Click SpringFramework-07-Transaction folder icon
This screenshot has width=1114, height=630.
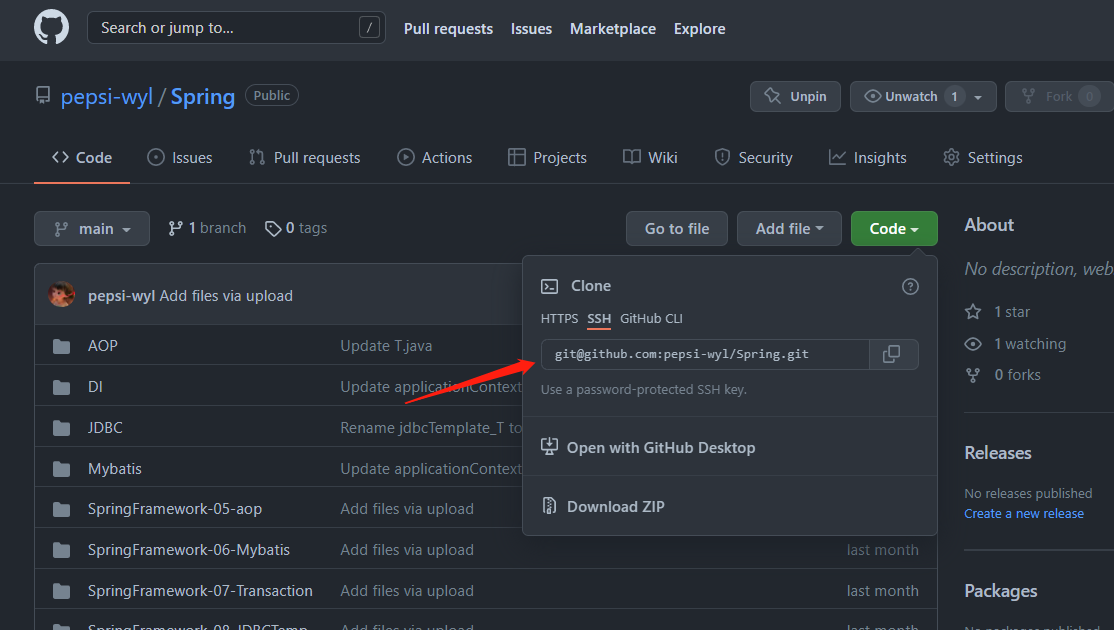62,591
